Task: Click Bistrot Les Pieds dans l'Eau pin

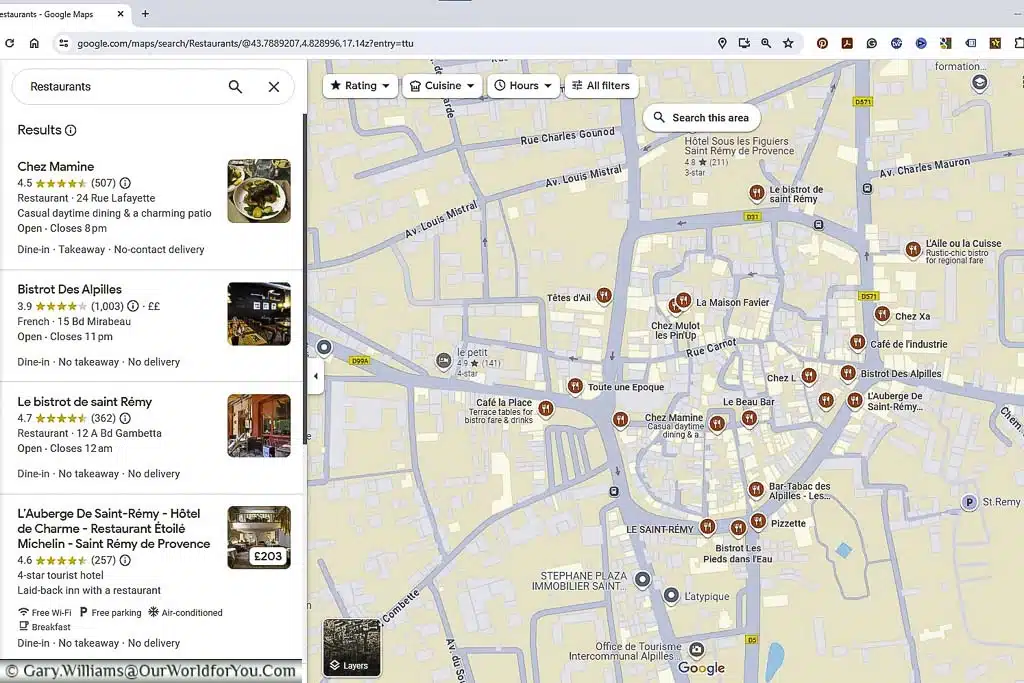Action: tap(738, 528)
